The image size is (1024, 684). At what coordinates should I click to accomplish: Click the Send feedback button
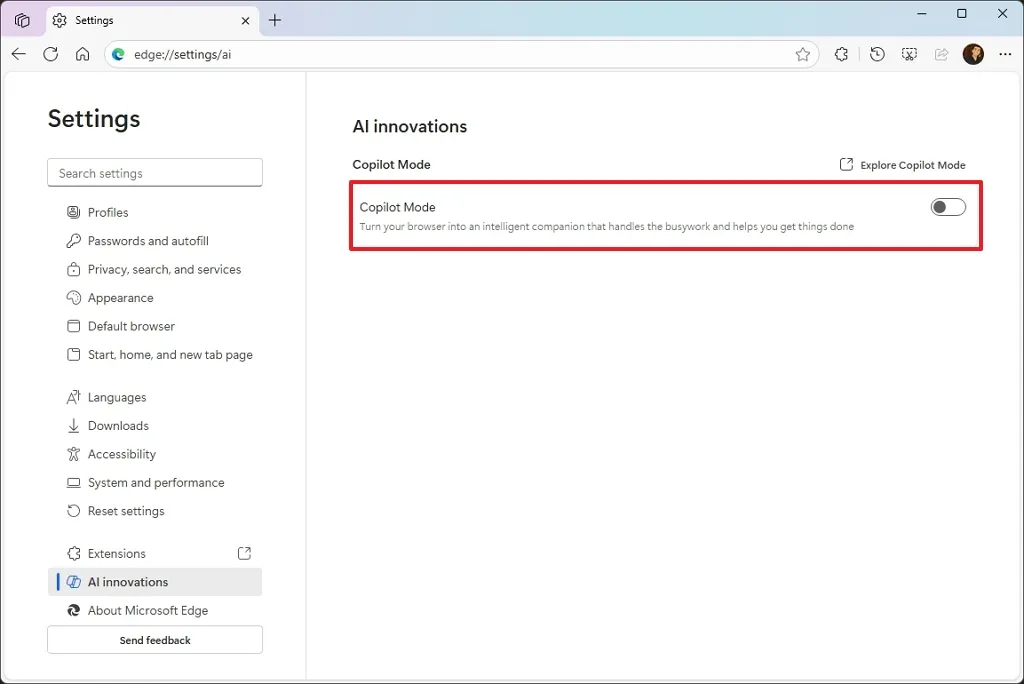154,640
